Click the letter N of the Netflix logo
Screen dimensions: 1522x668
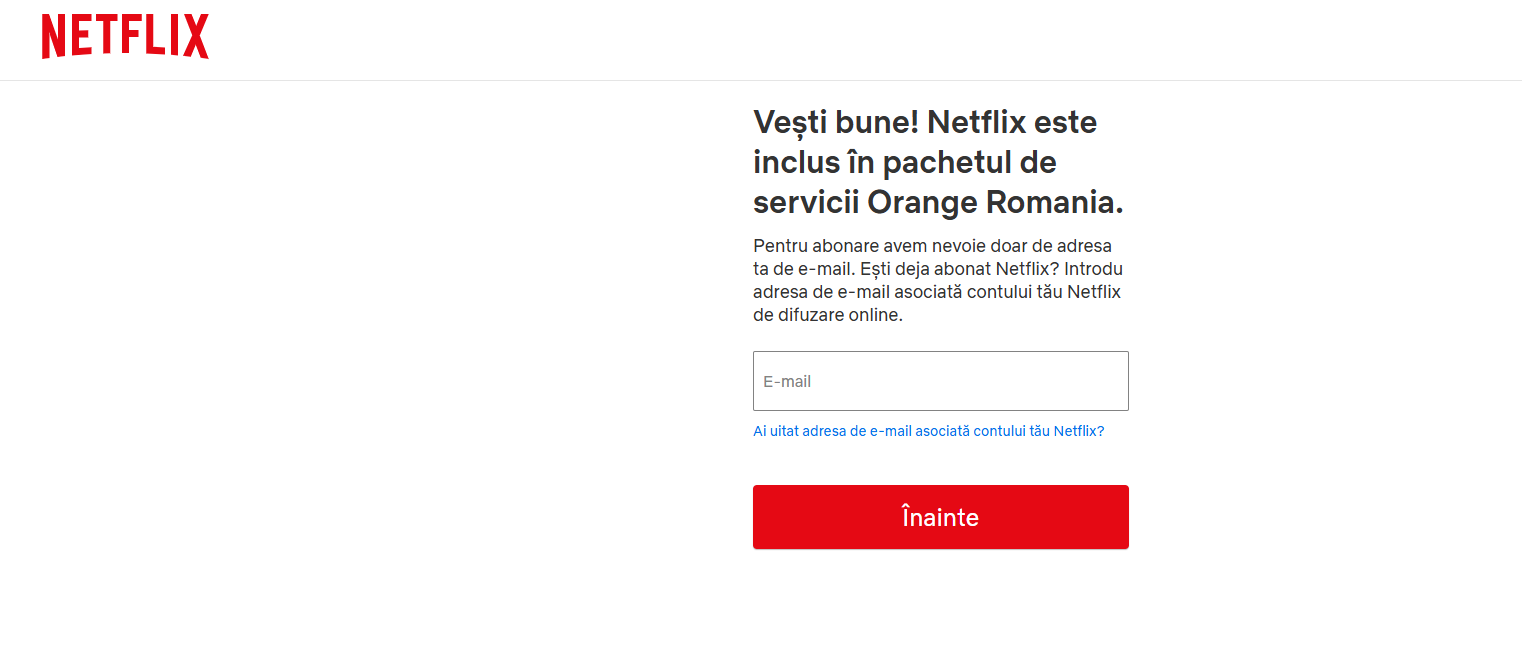[53, 37]
